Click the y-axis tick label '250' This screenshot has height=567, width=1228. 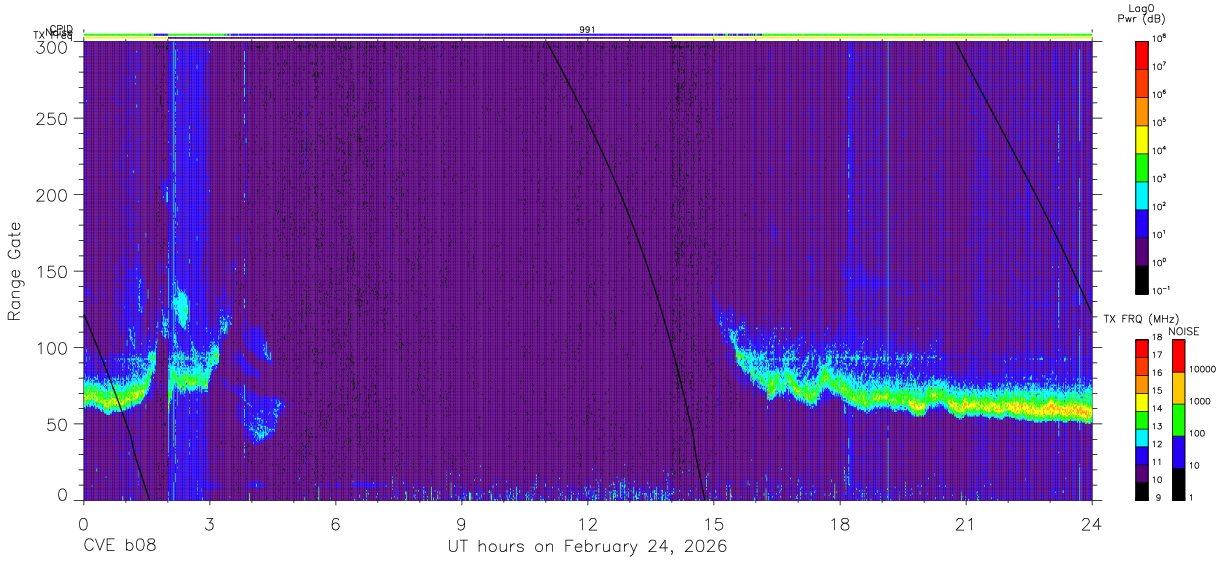tap(54, 118)
